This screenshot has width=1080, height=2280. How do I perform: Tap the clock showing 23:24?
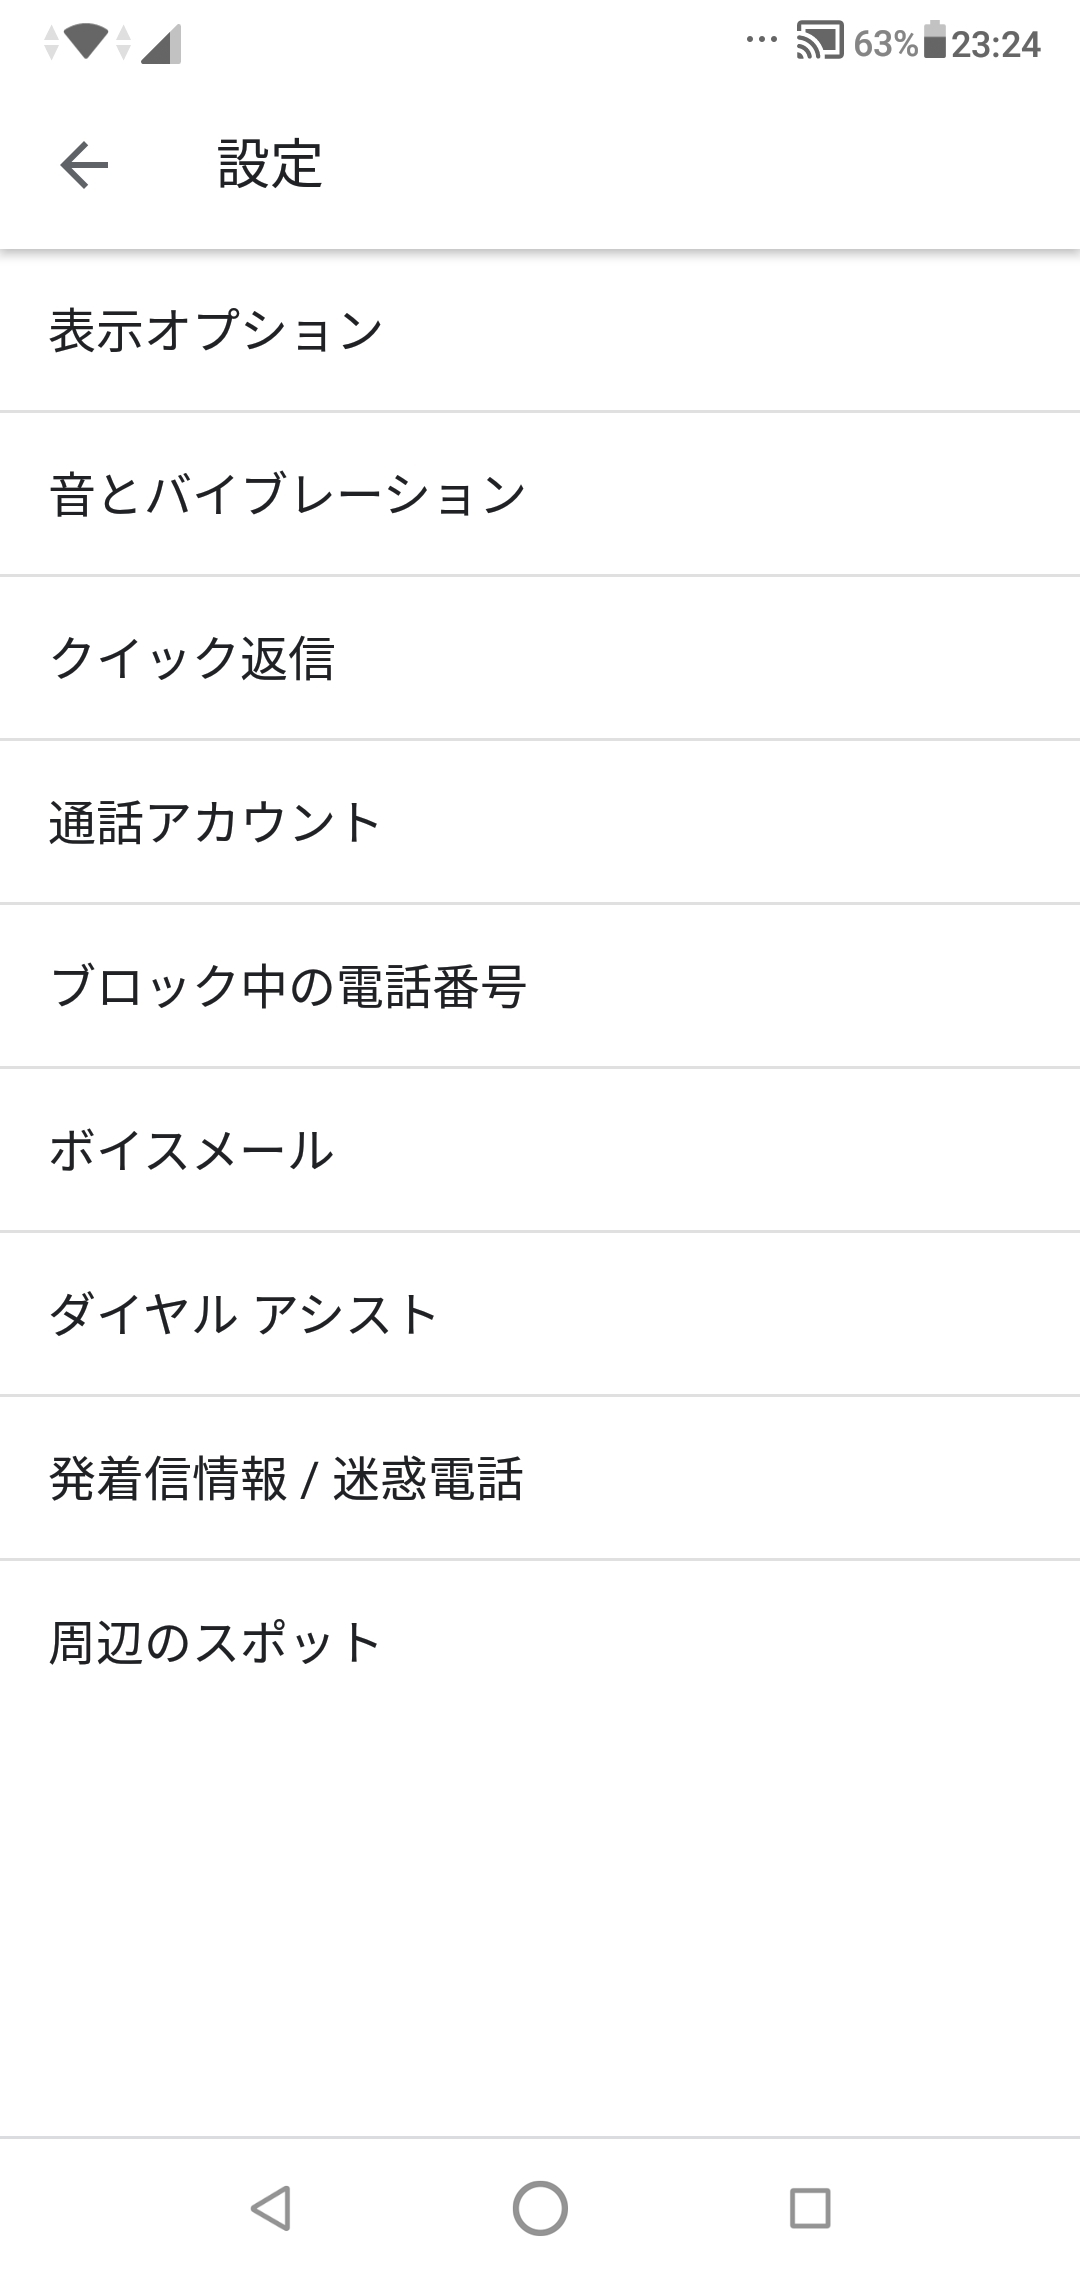click(x=996, y=45)
